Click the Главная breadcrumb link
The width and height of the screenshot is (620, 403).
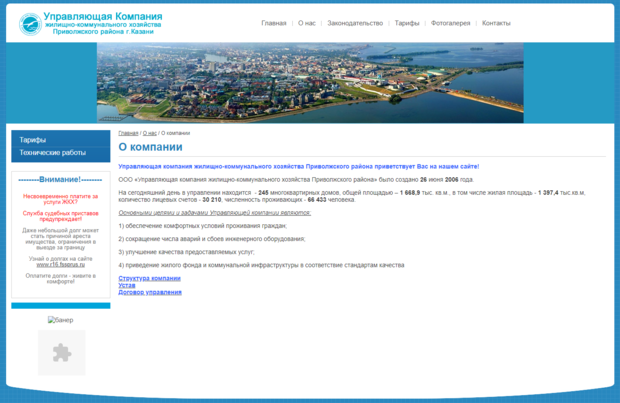click(x=128, y=132)
